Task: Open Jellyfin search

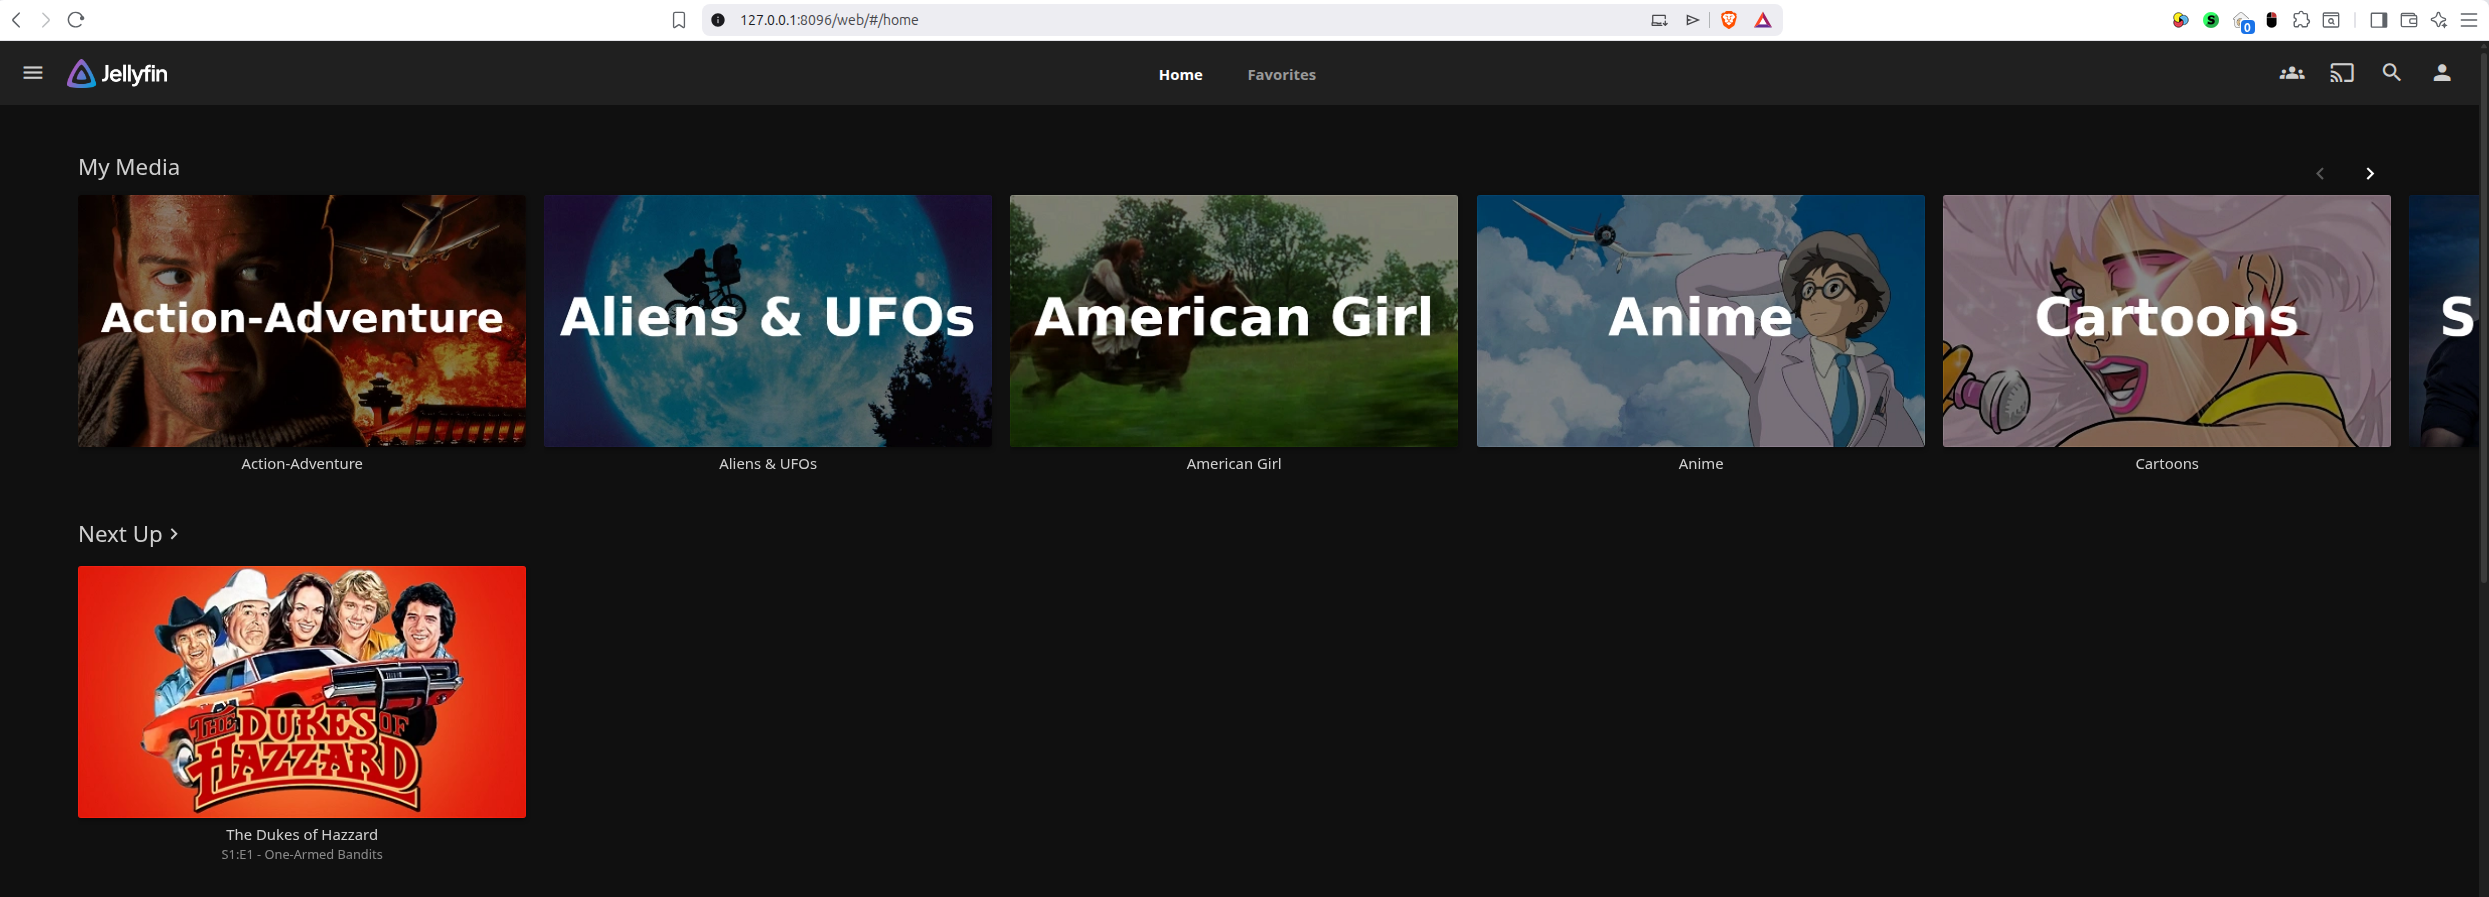Action: pyautogui.click(x=2392, y=73)
